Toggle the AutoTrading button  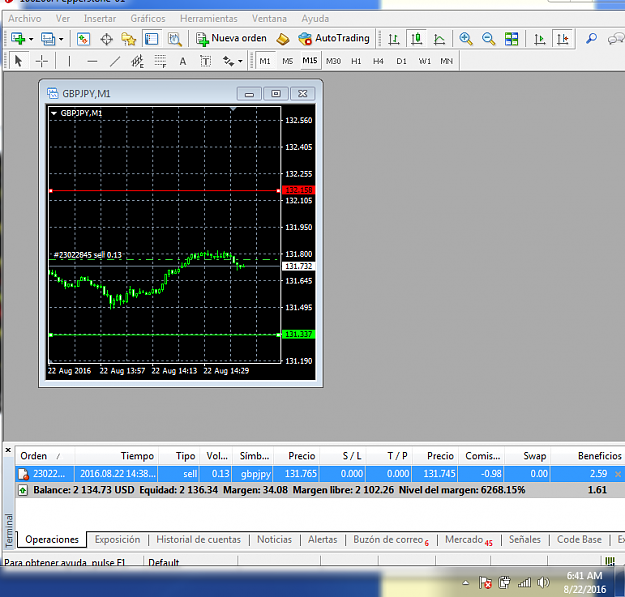click(x=334, y=38)
